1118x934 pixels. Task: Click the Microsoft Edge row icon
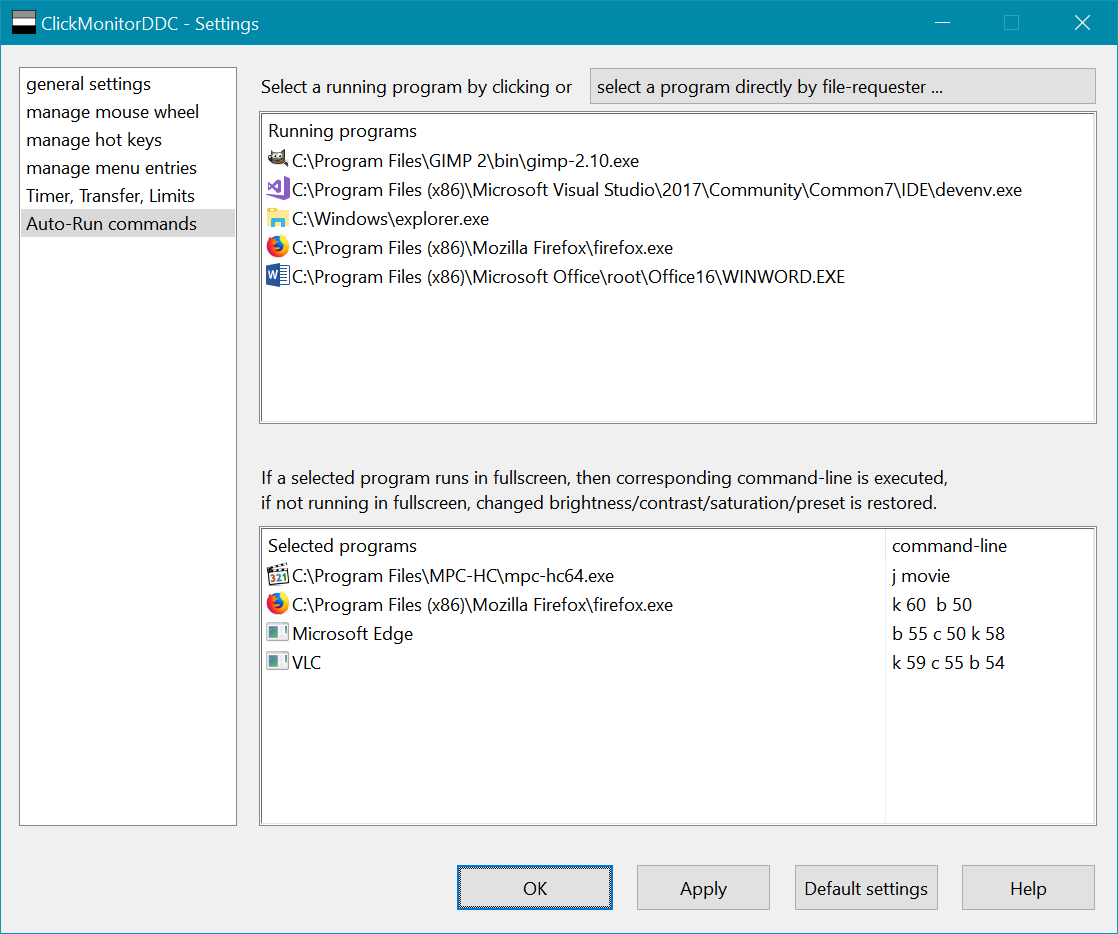277,632
